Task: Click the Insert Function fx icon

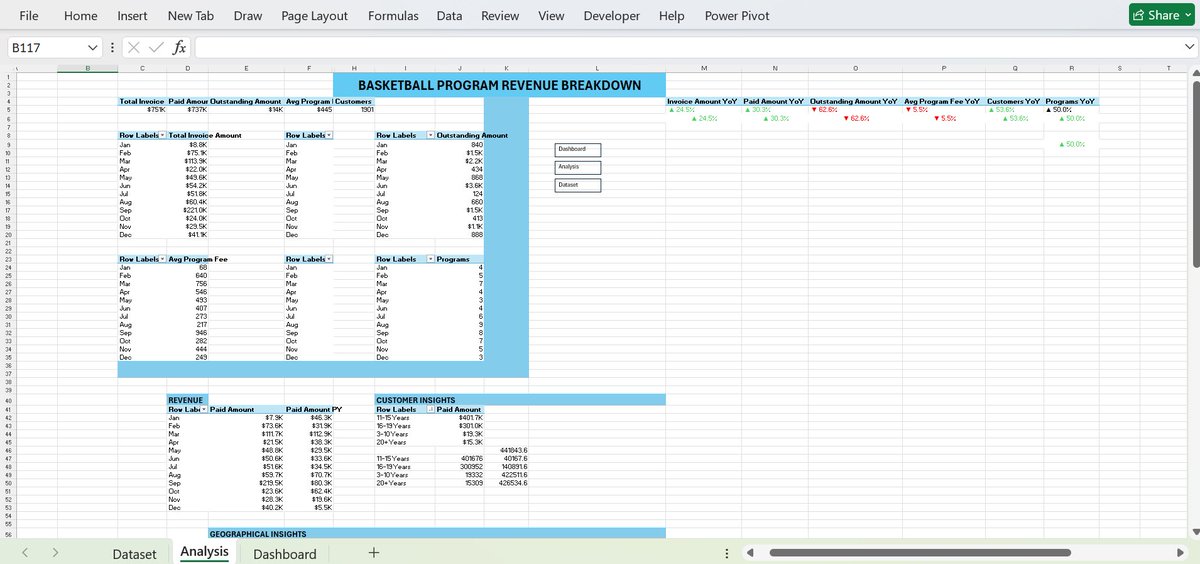Action: [179, 47]
